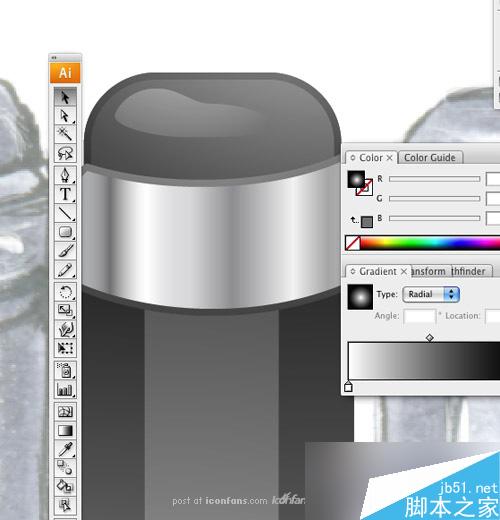Select the Magic Wand tool
The width and height of the screenshot is (500, 520).
point(65,134)
